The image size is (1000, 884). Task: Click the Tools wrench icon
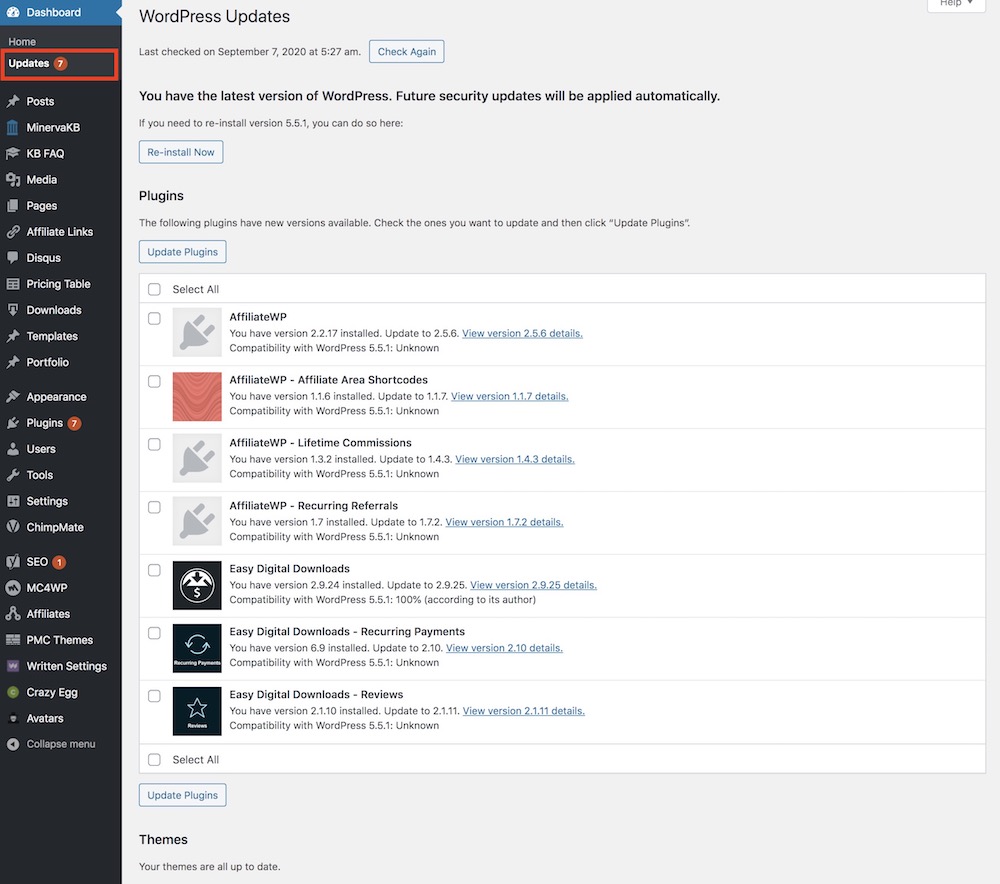click(13, 475)
